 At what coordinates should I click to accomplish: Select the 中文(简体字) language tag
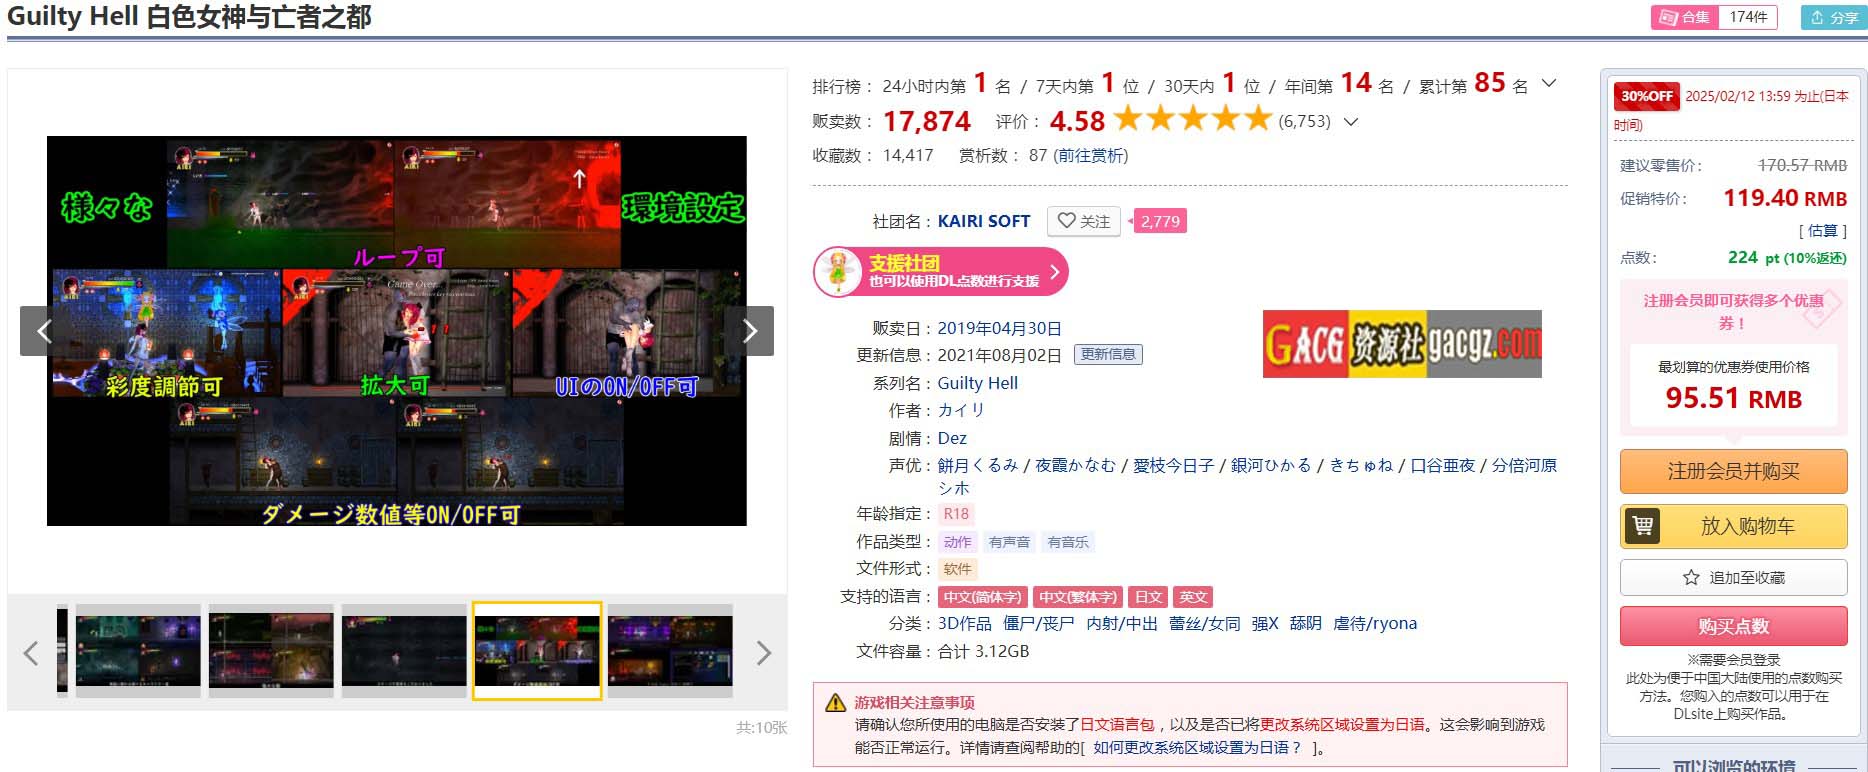click(x=982, y=597)
